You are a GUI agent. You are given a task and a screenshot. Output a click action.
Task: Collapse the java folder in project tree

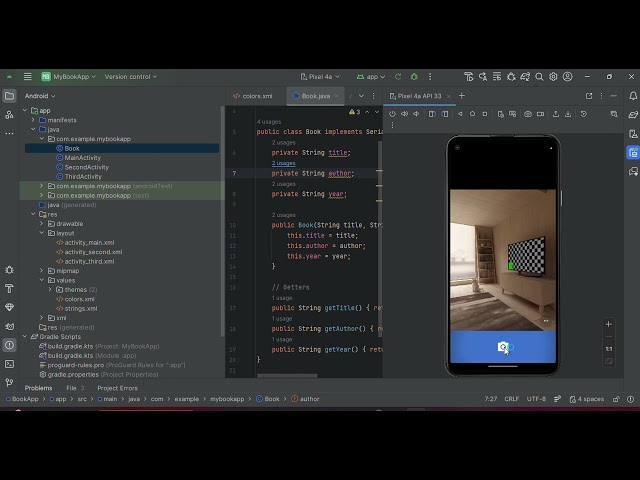tap(33, 129)
